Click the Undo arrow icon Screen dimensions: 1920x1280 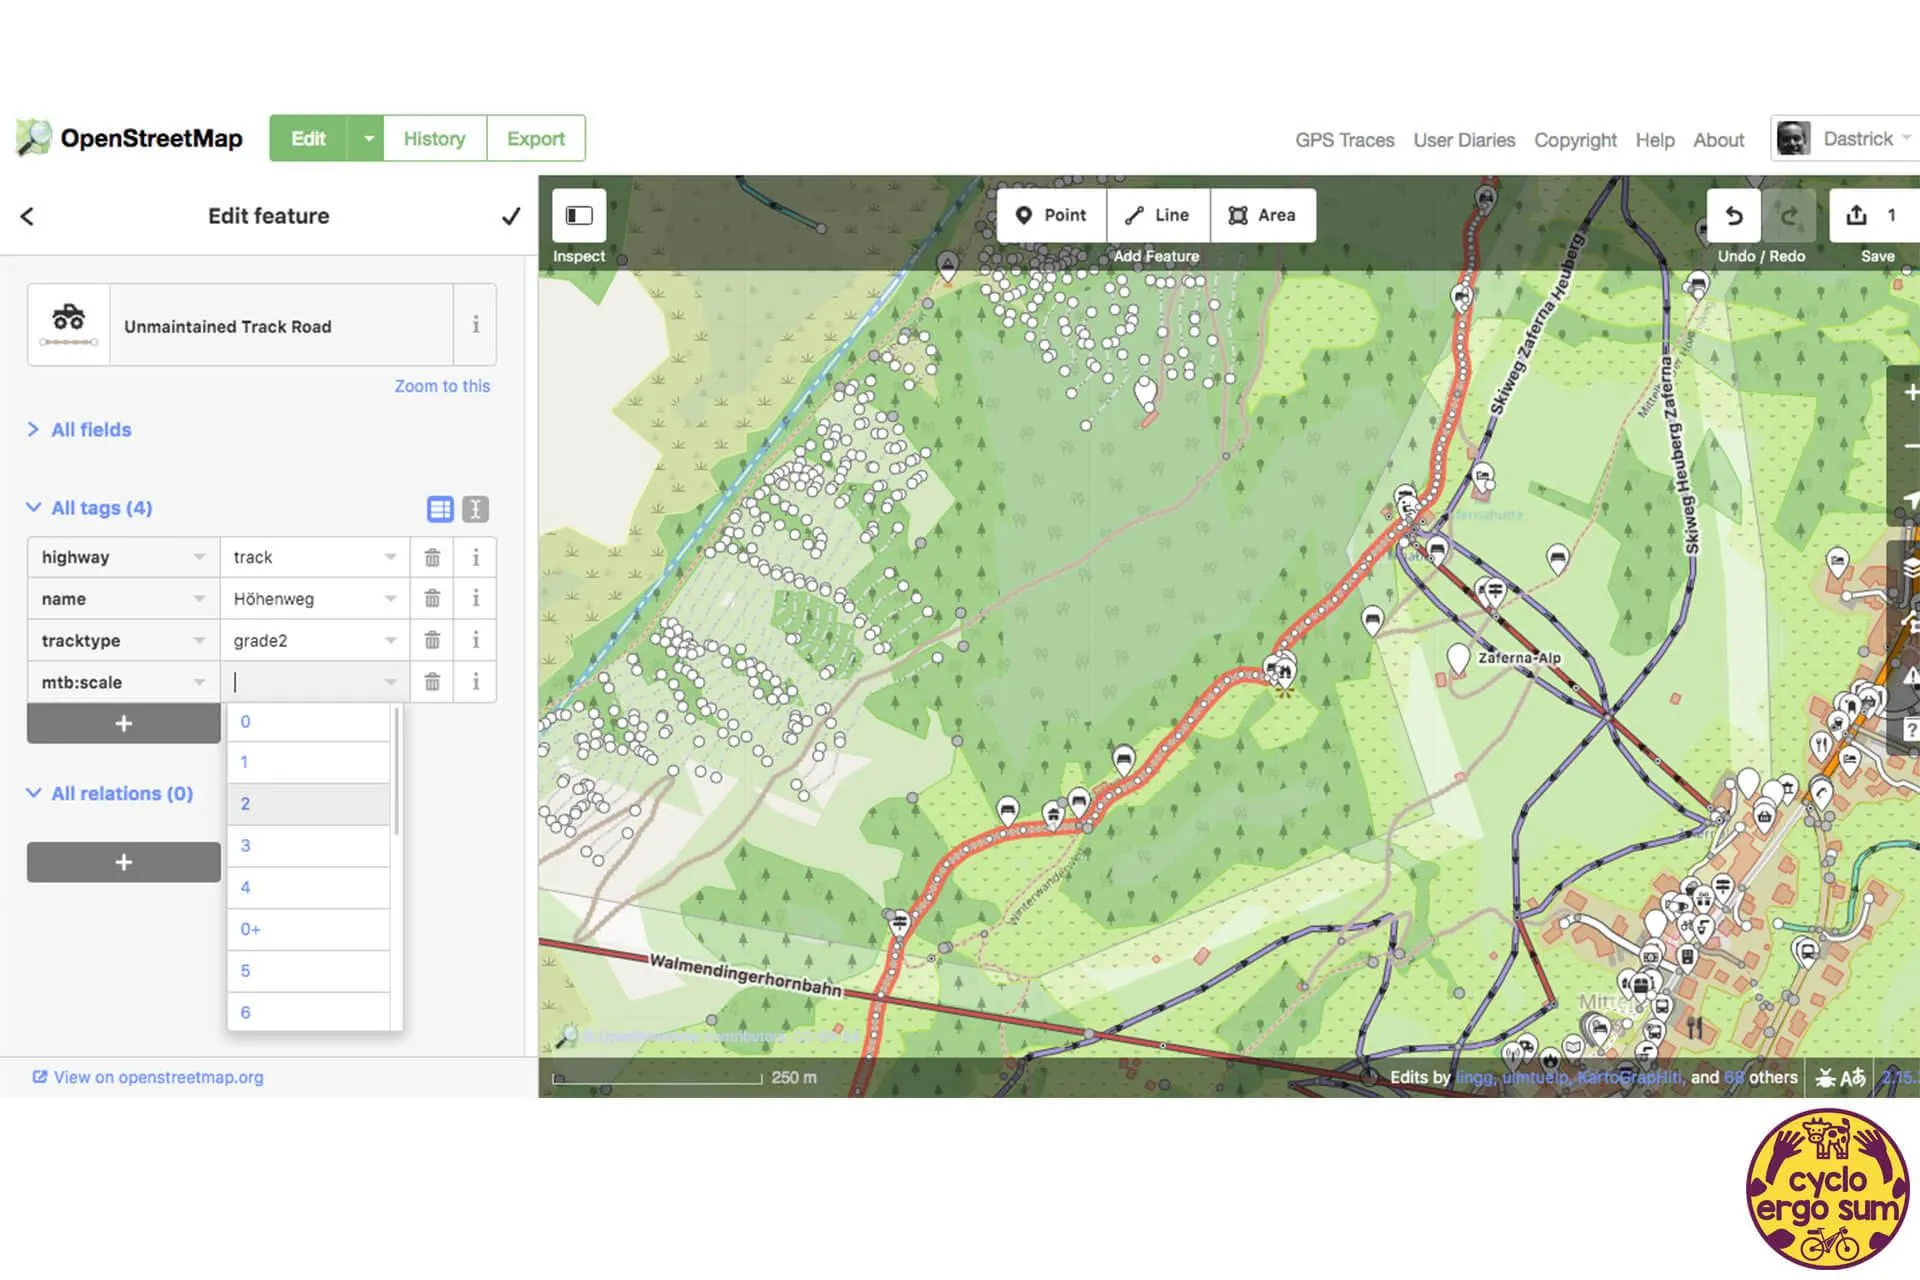(x=1733, y=215)
